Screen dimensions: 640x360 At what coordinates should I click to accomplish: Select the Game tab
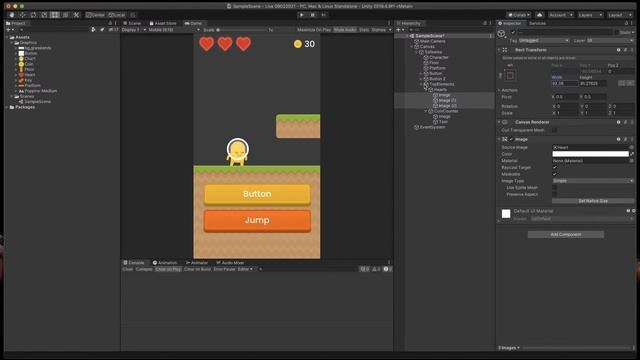tap(193, 23)
